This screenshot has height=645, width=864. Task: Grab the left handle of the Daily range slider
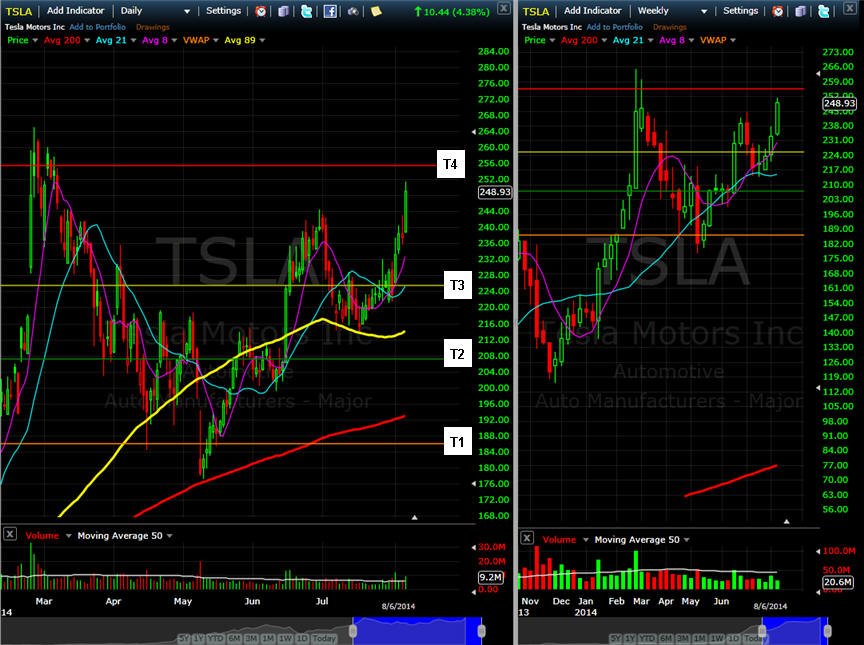pyautogui.click(x=353, y=631)
